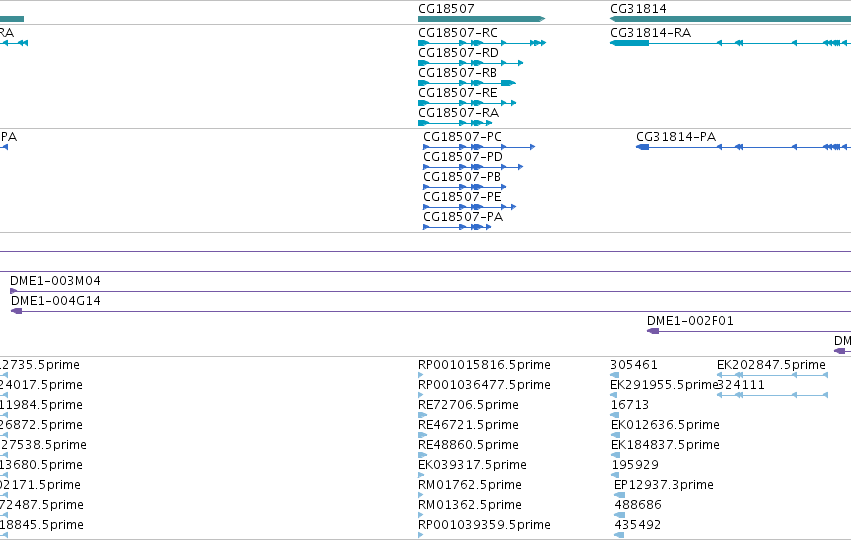Click feature 324111 label

tap(741, 385)
